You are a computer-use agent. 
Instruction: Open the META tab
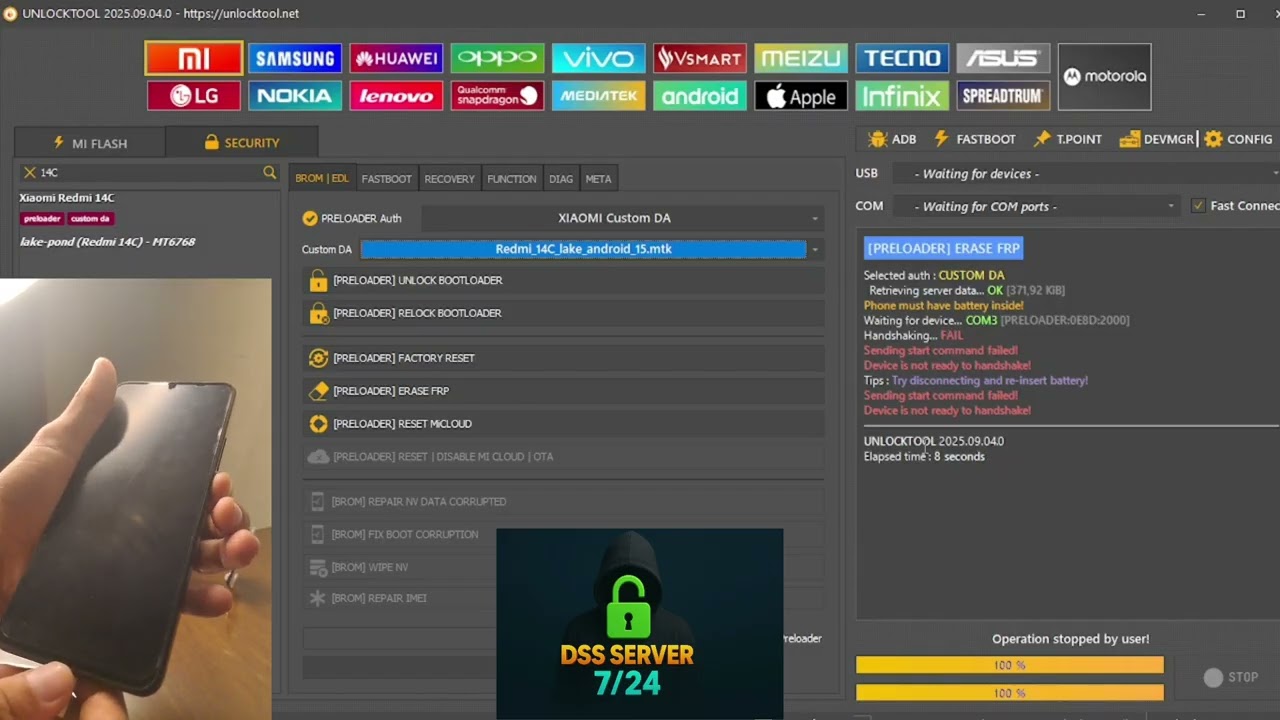point(598,179)
